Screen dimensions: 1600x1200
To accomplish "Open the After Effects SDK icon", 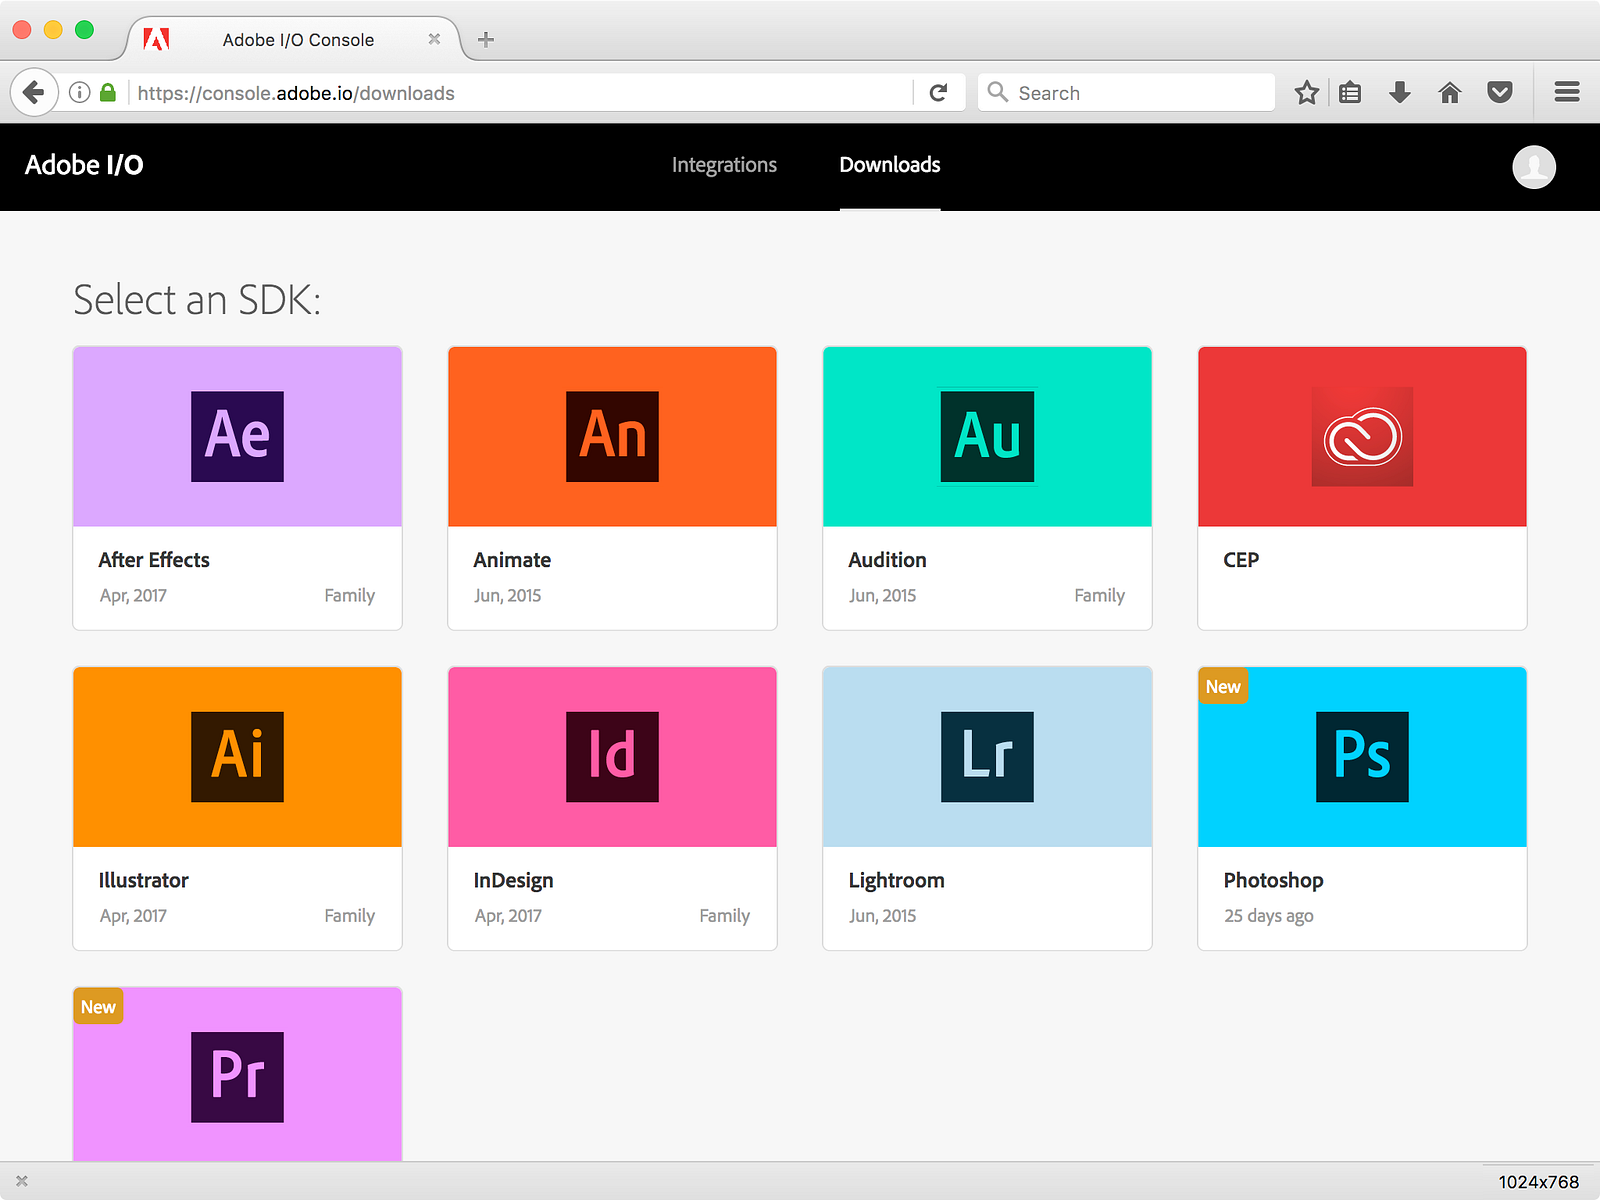I will (237, 436).
